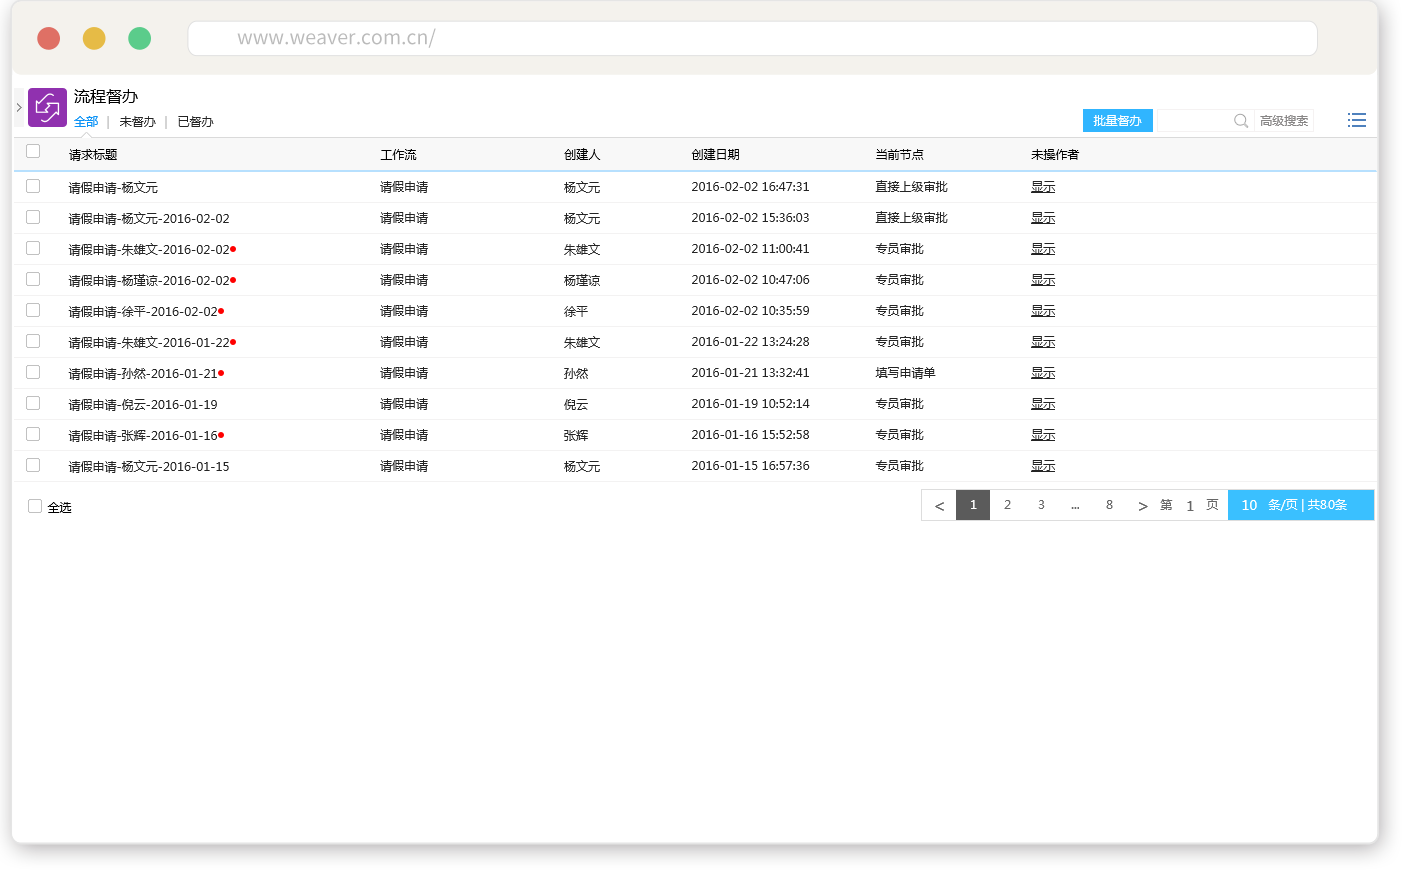The width and height of the screenshot is (1425, 875).
Task: Tick checkbox for 请假申请-杨文元 row
Action: [x=33, y=186]
